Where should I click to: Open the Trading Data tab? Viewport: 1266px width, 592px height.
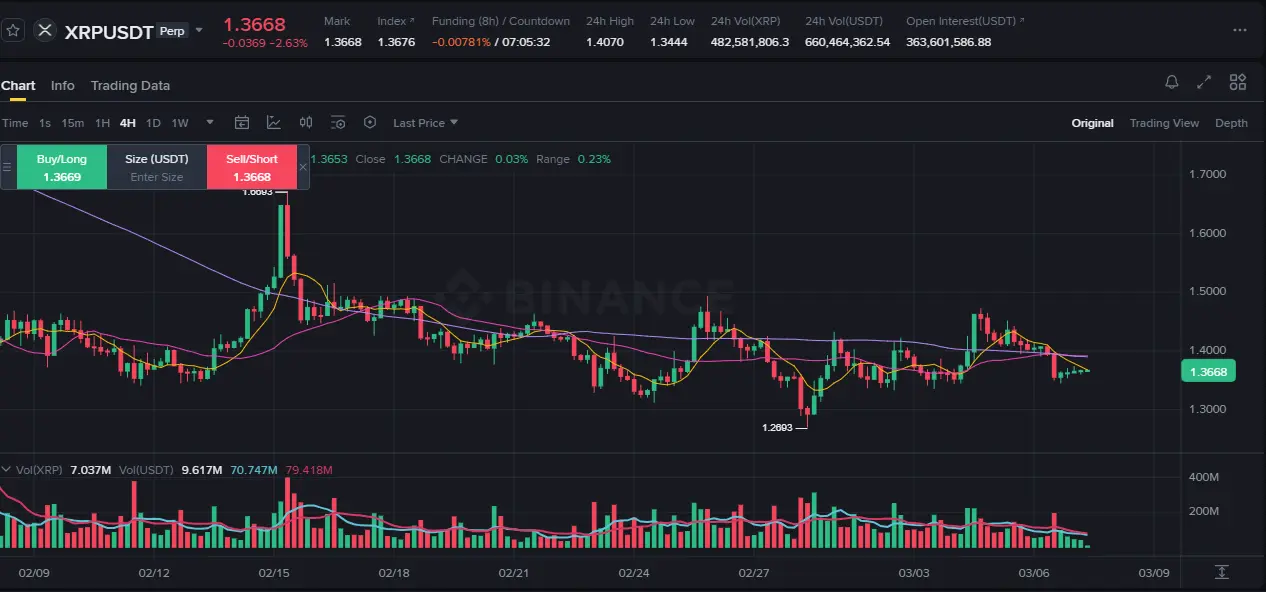point(130,85)
